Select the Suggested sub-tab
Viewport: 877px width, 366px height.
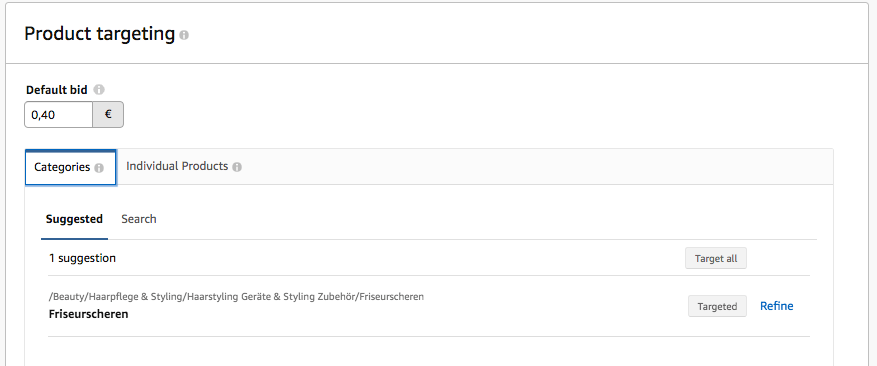[x=74, y=219]
